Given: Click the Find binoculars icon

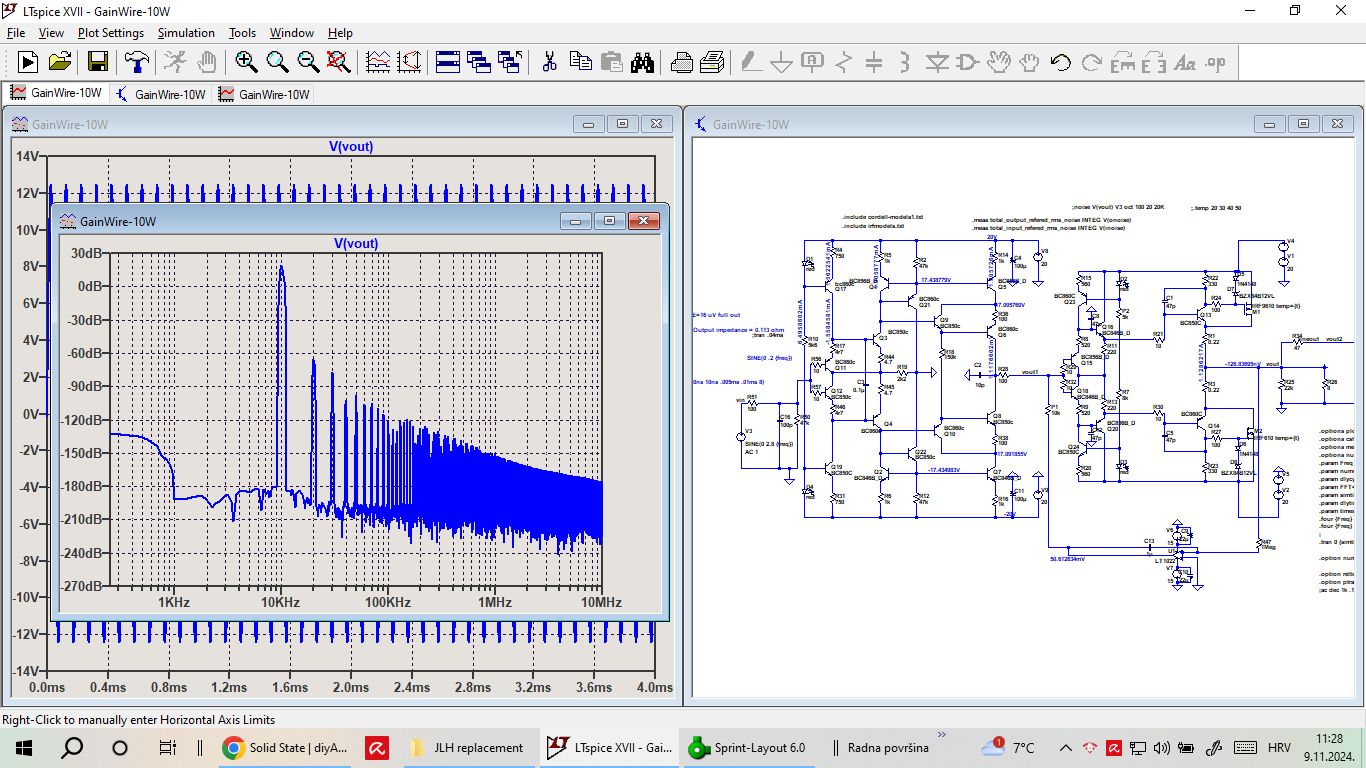Looking at the screenshot, I should coord(642,62).
